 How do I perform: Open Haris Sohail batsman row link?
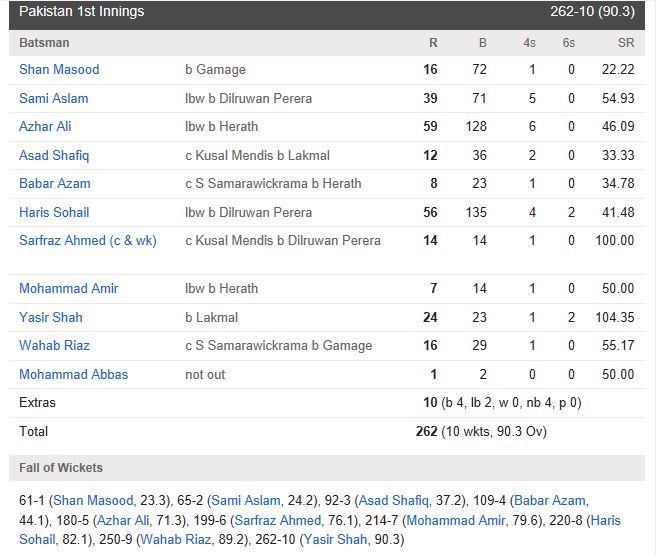[54, 212]
